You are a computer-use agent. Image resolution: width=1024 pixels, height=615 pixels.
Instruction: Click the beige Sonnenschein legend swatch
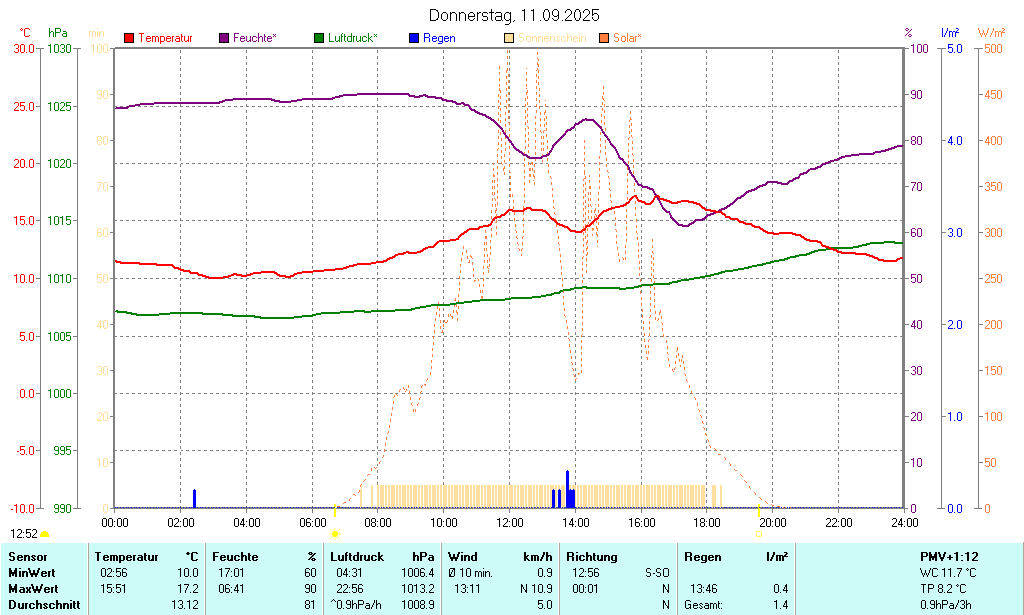point(509,38)
